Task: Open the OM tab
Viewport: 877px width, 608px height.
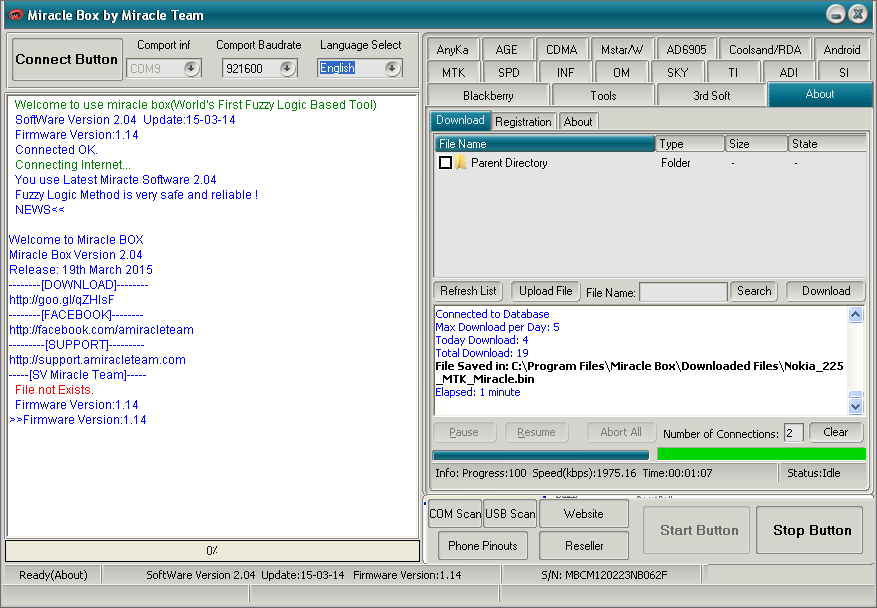Action: pos(621,73)
